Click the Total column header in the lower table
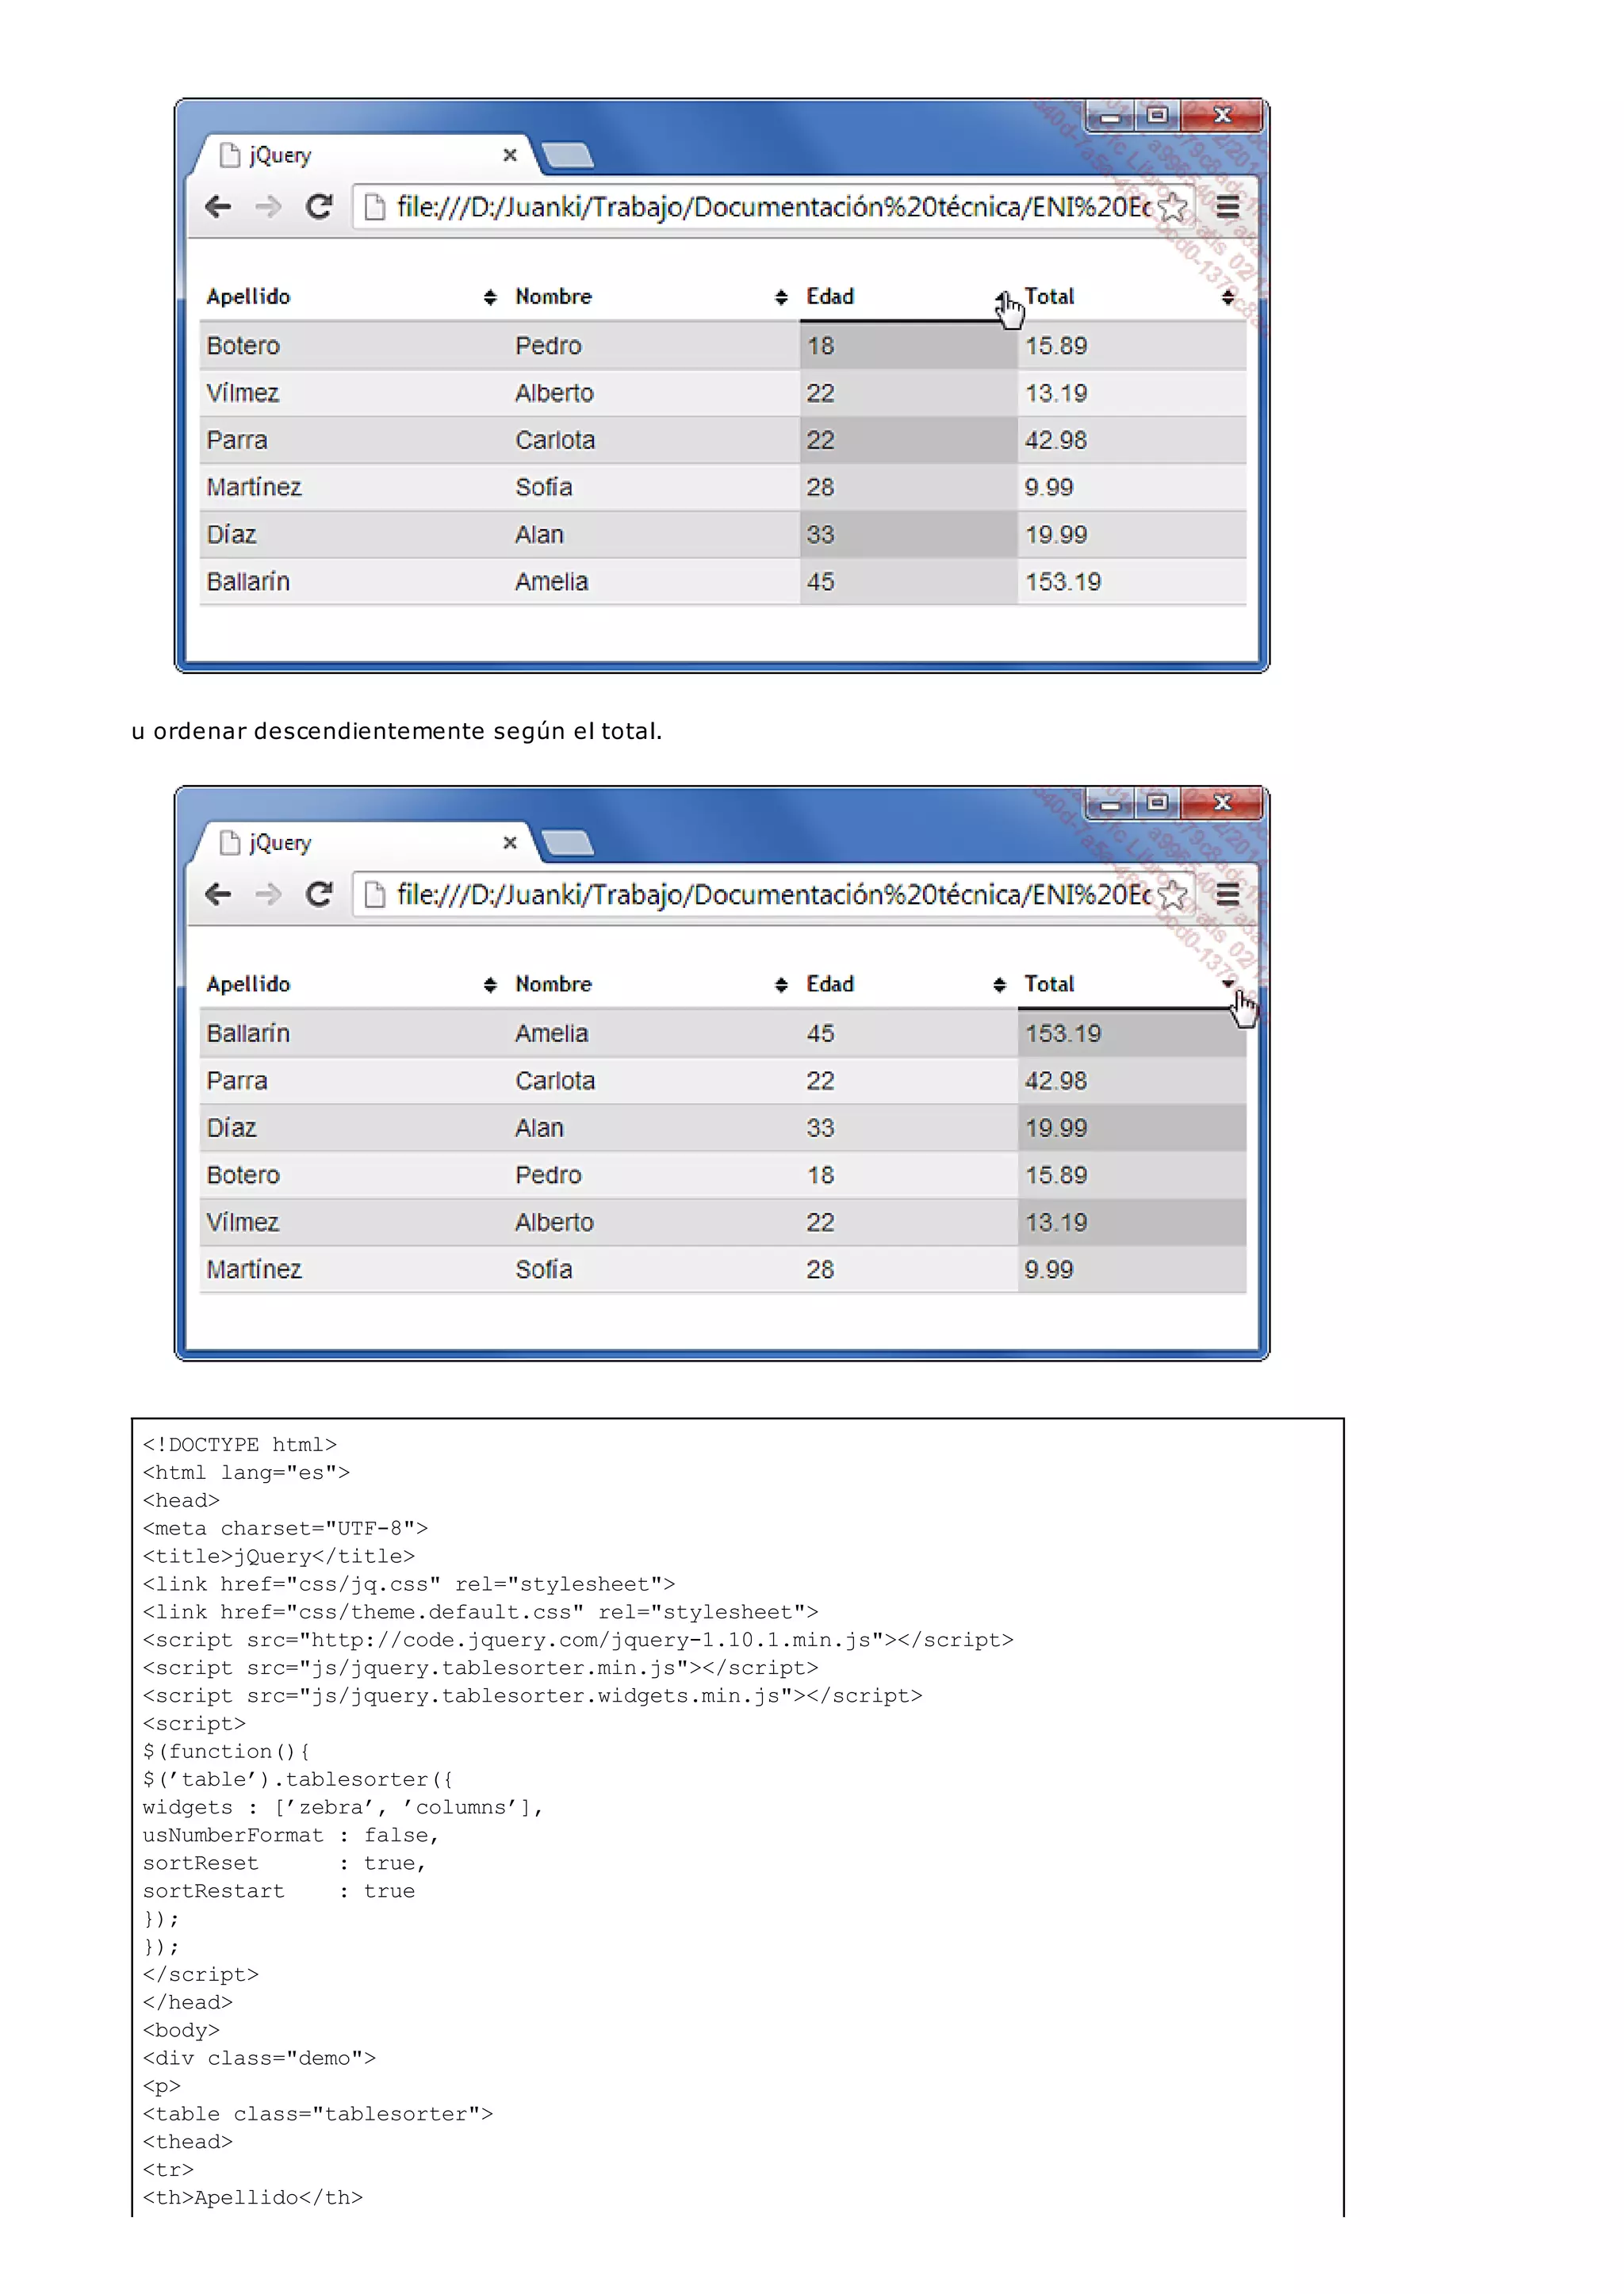 point(1132,985)
